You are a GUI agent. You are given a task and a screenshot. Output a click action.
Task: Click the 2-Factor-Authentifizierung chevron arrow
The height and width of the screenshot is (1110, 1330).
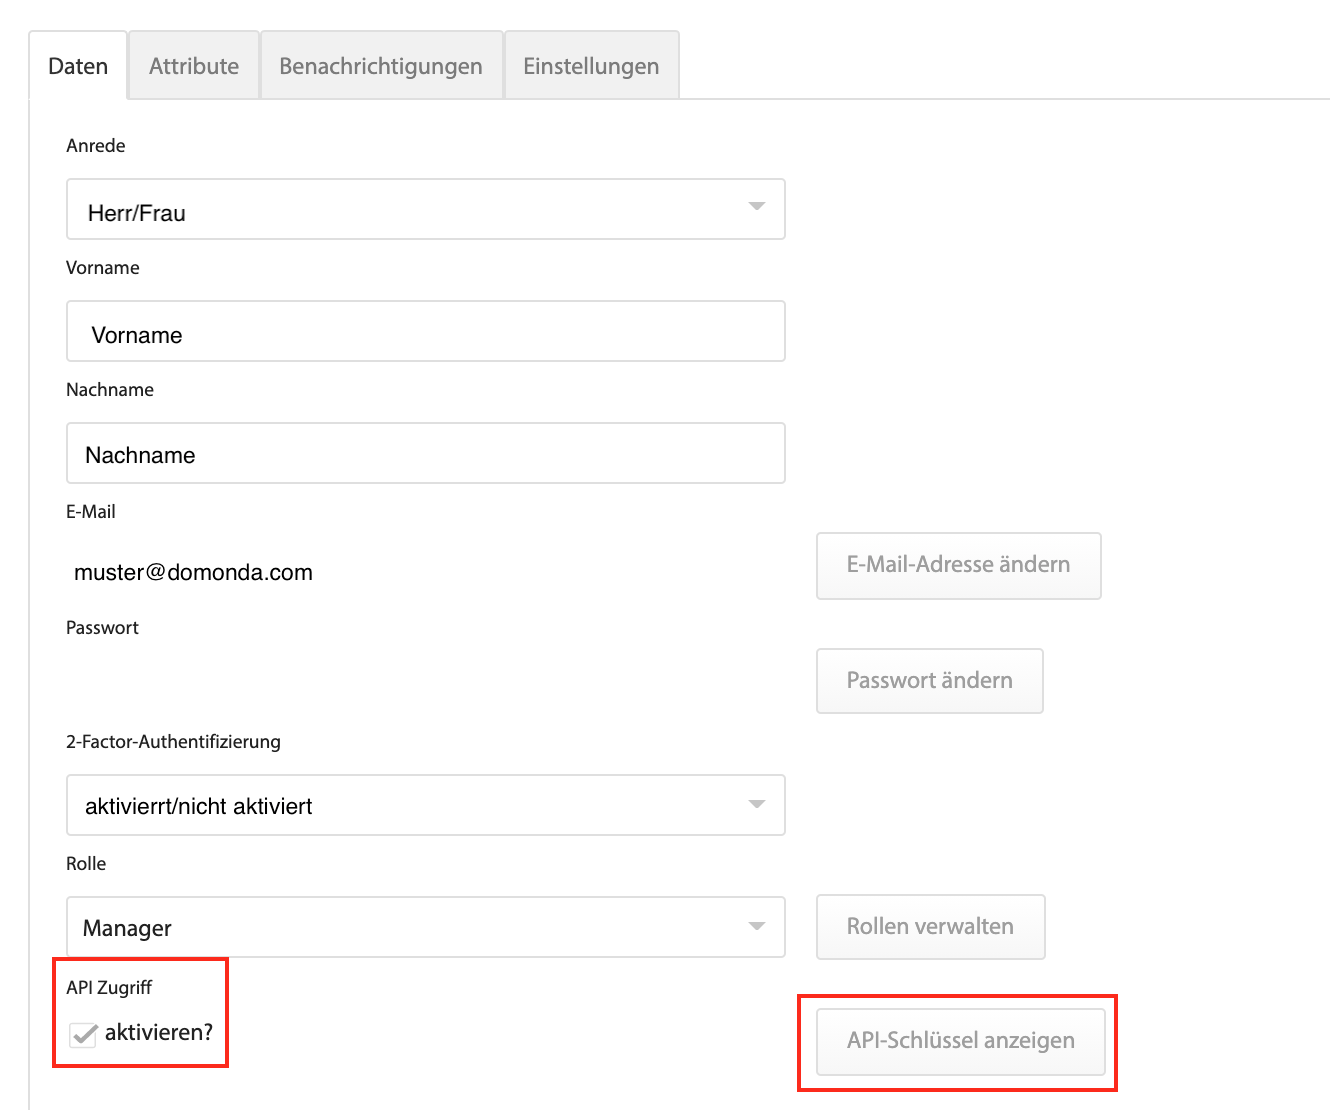757,805
